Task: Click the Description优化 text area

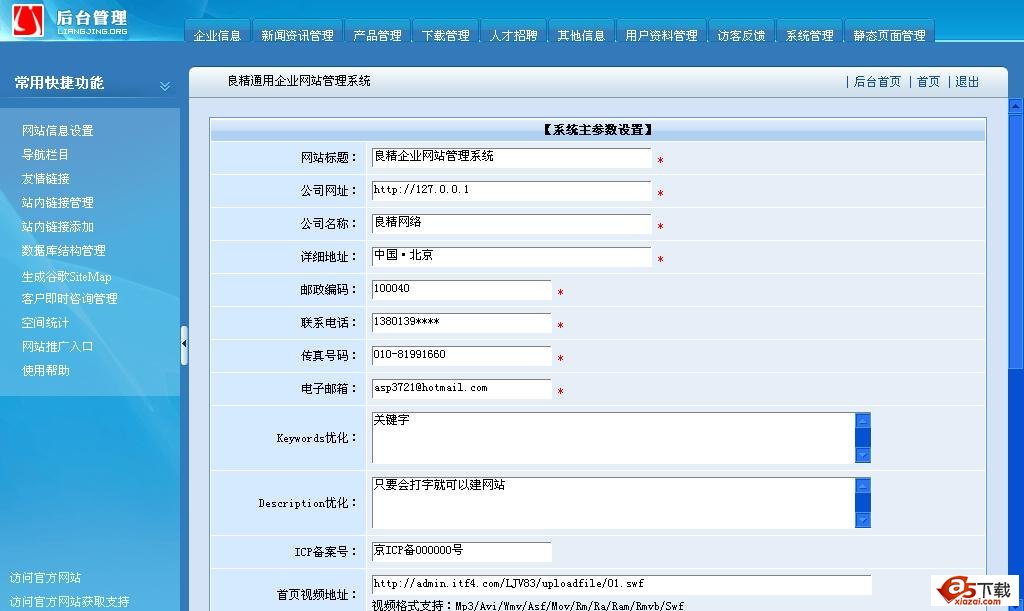Action: coord(621,503)
